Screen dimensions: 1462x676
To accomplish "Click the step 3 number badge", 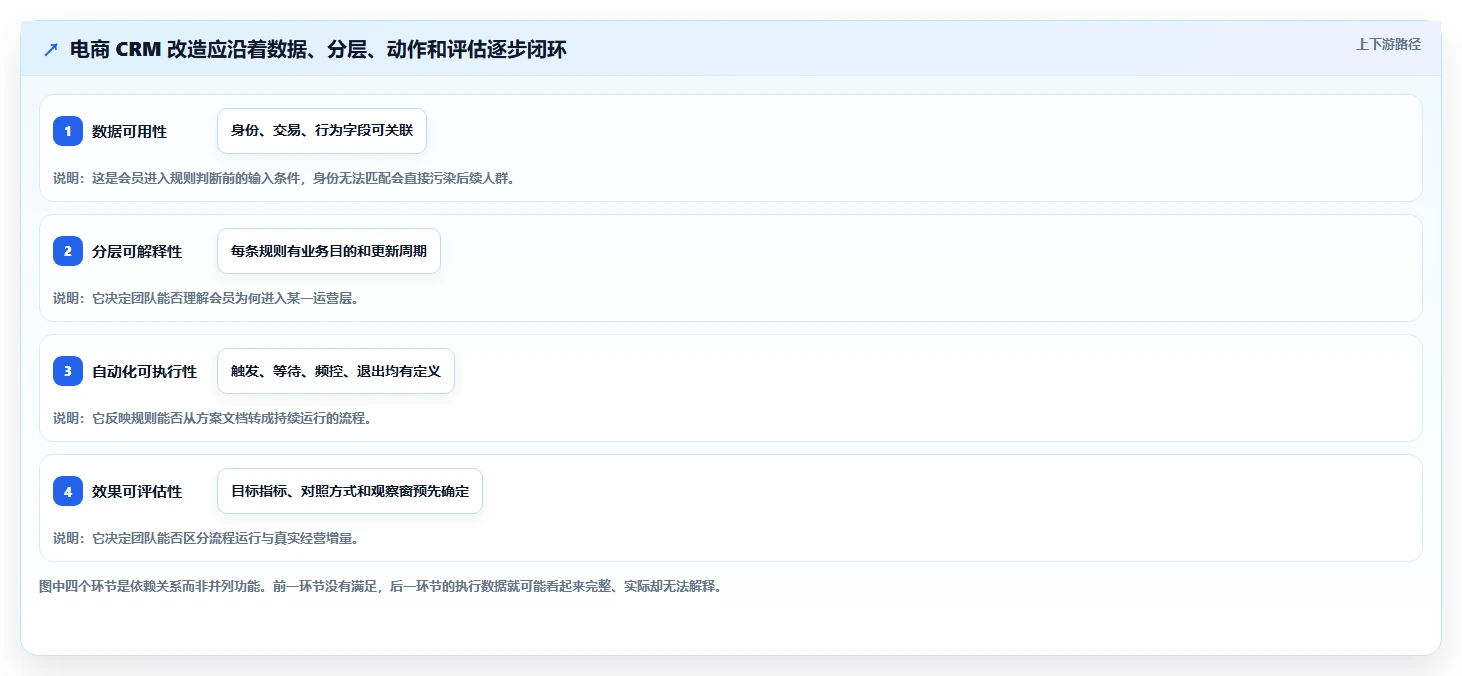I will coord(68,371).
